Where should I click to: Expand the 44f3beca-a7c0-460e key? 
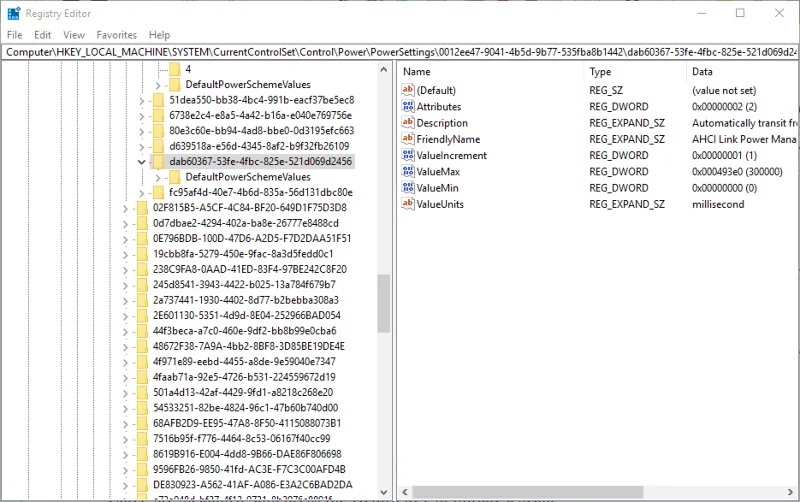point(125,332)
